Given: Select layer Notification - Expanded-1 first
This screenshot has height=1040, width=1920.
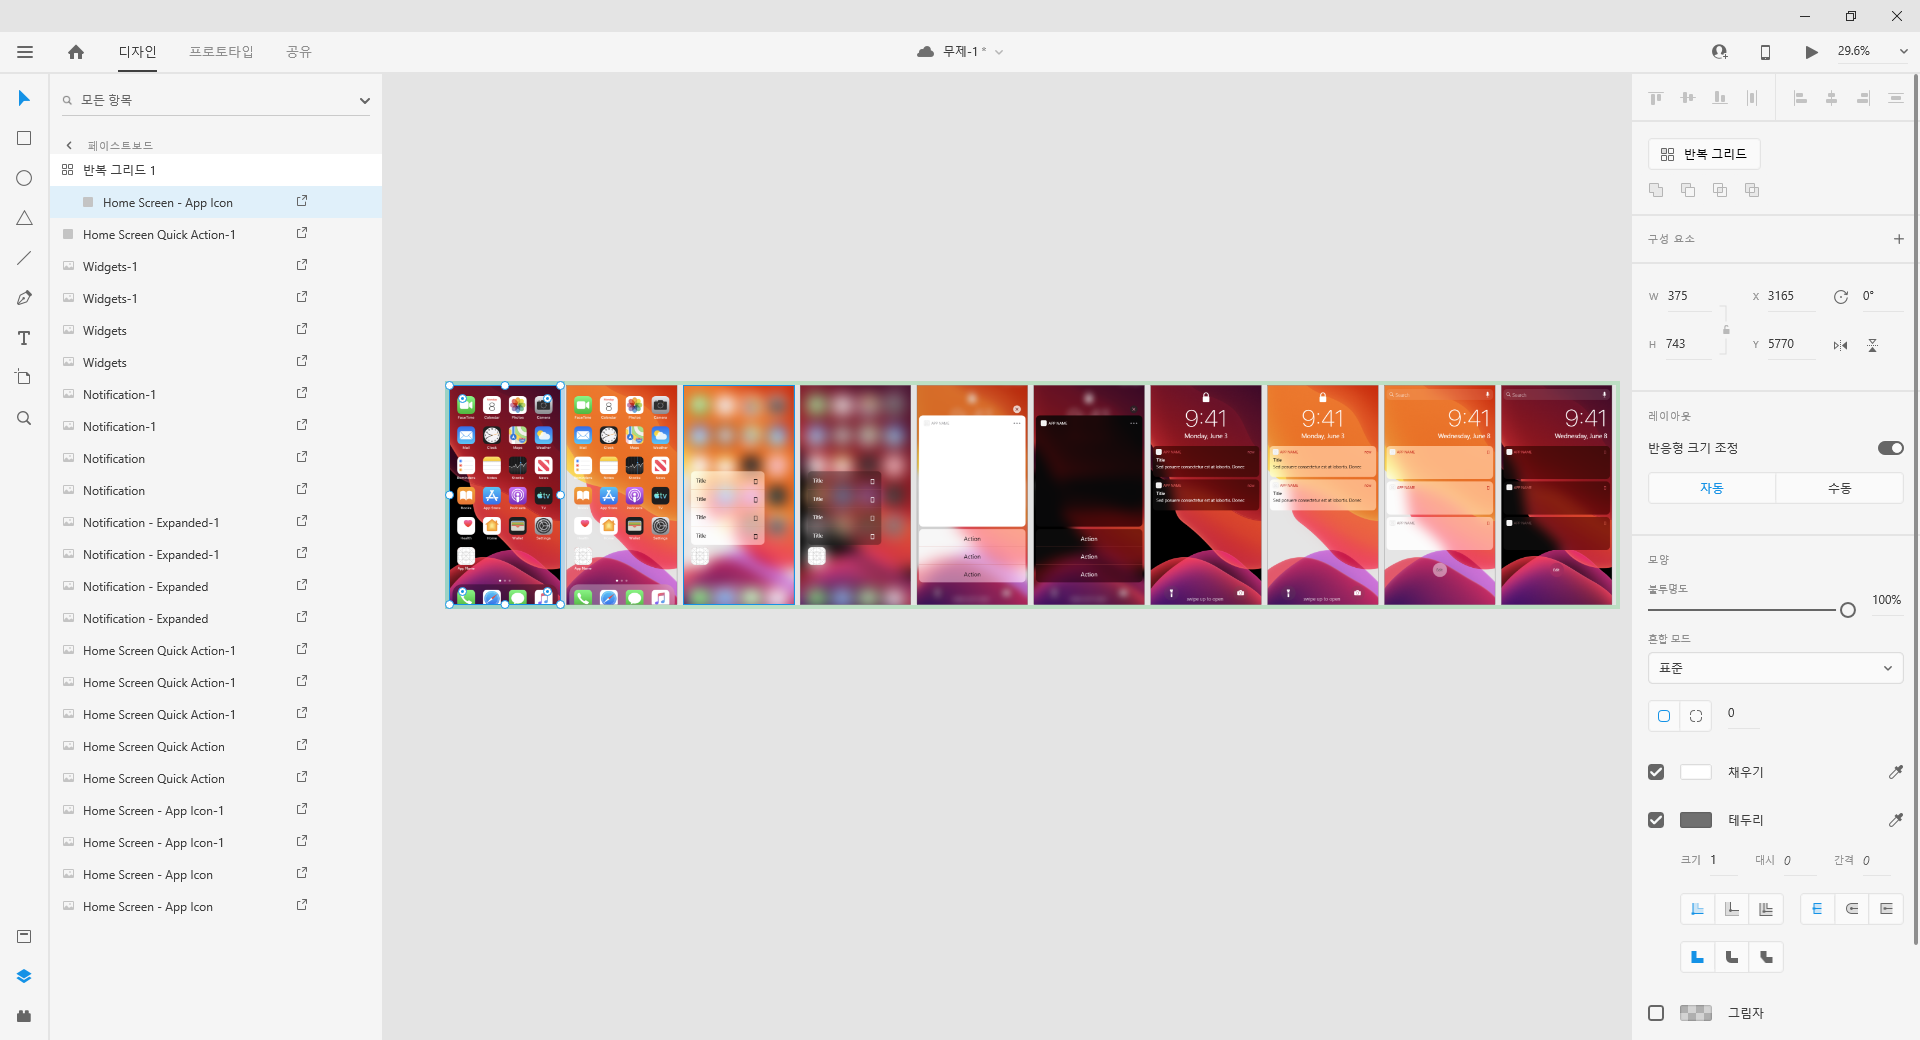Looking at the screenshot, I should click(x=216, y=523).
